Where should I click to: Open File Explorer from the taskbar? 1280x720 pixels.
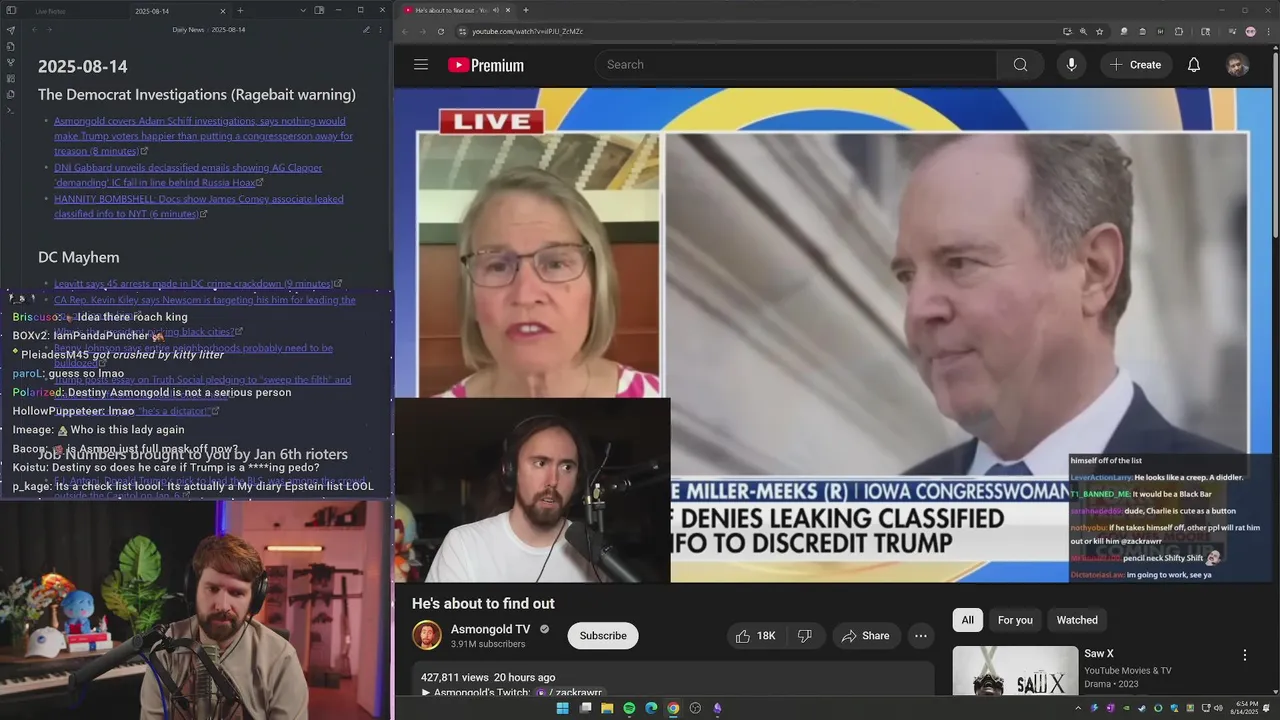point(607,708)
